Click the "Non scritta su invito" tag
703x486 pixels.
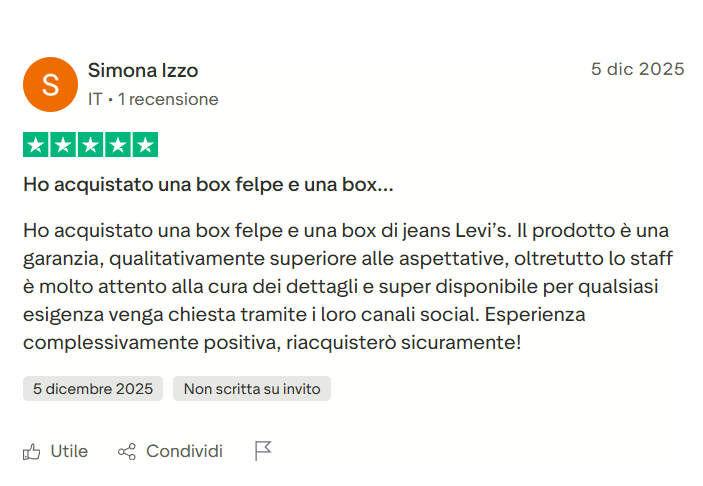click(x=251, y=389)
